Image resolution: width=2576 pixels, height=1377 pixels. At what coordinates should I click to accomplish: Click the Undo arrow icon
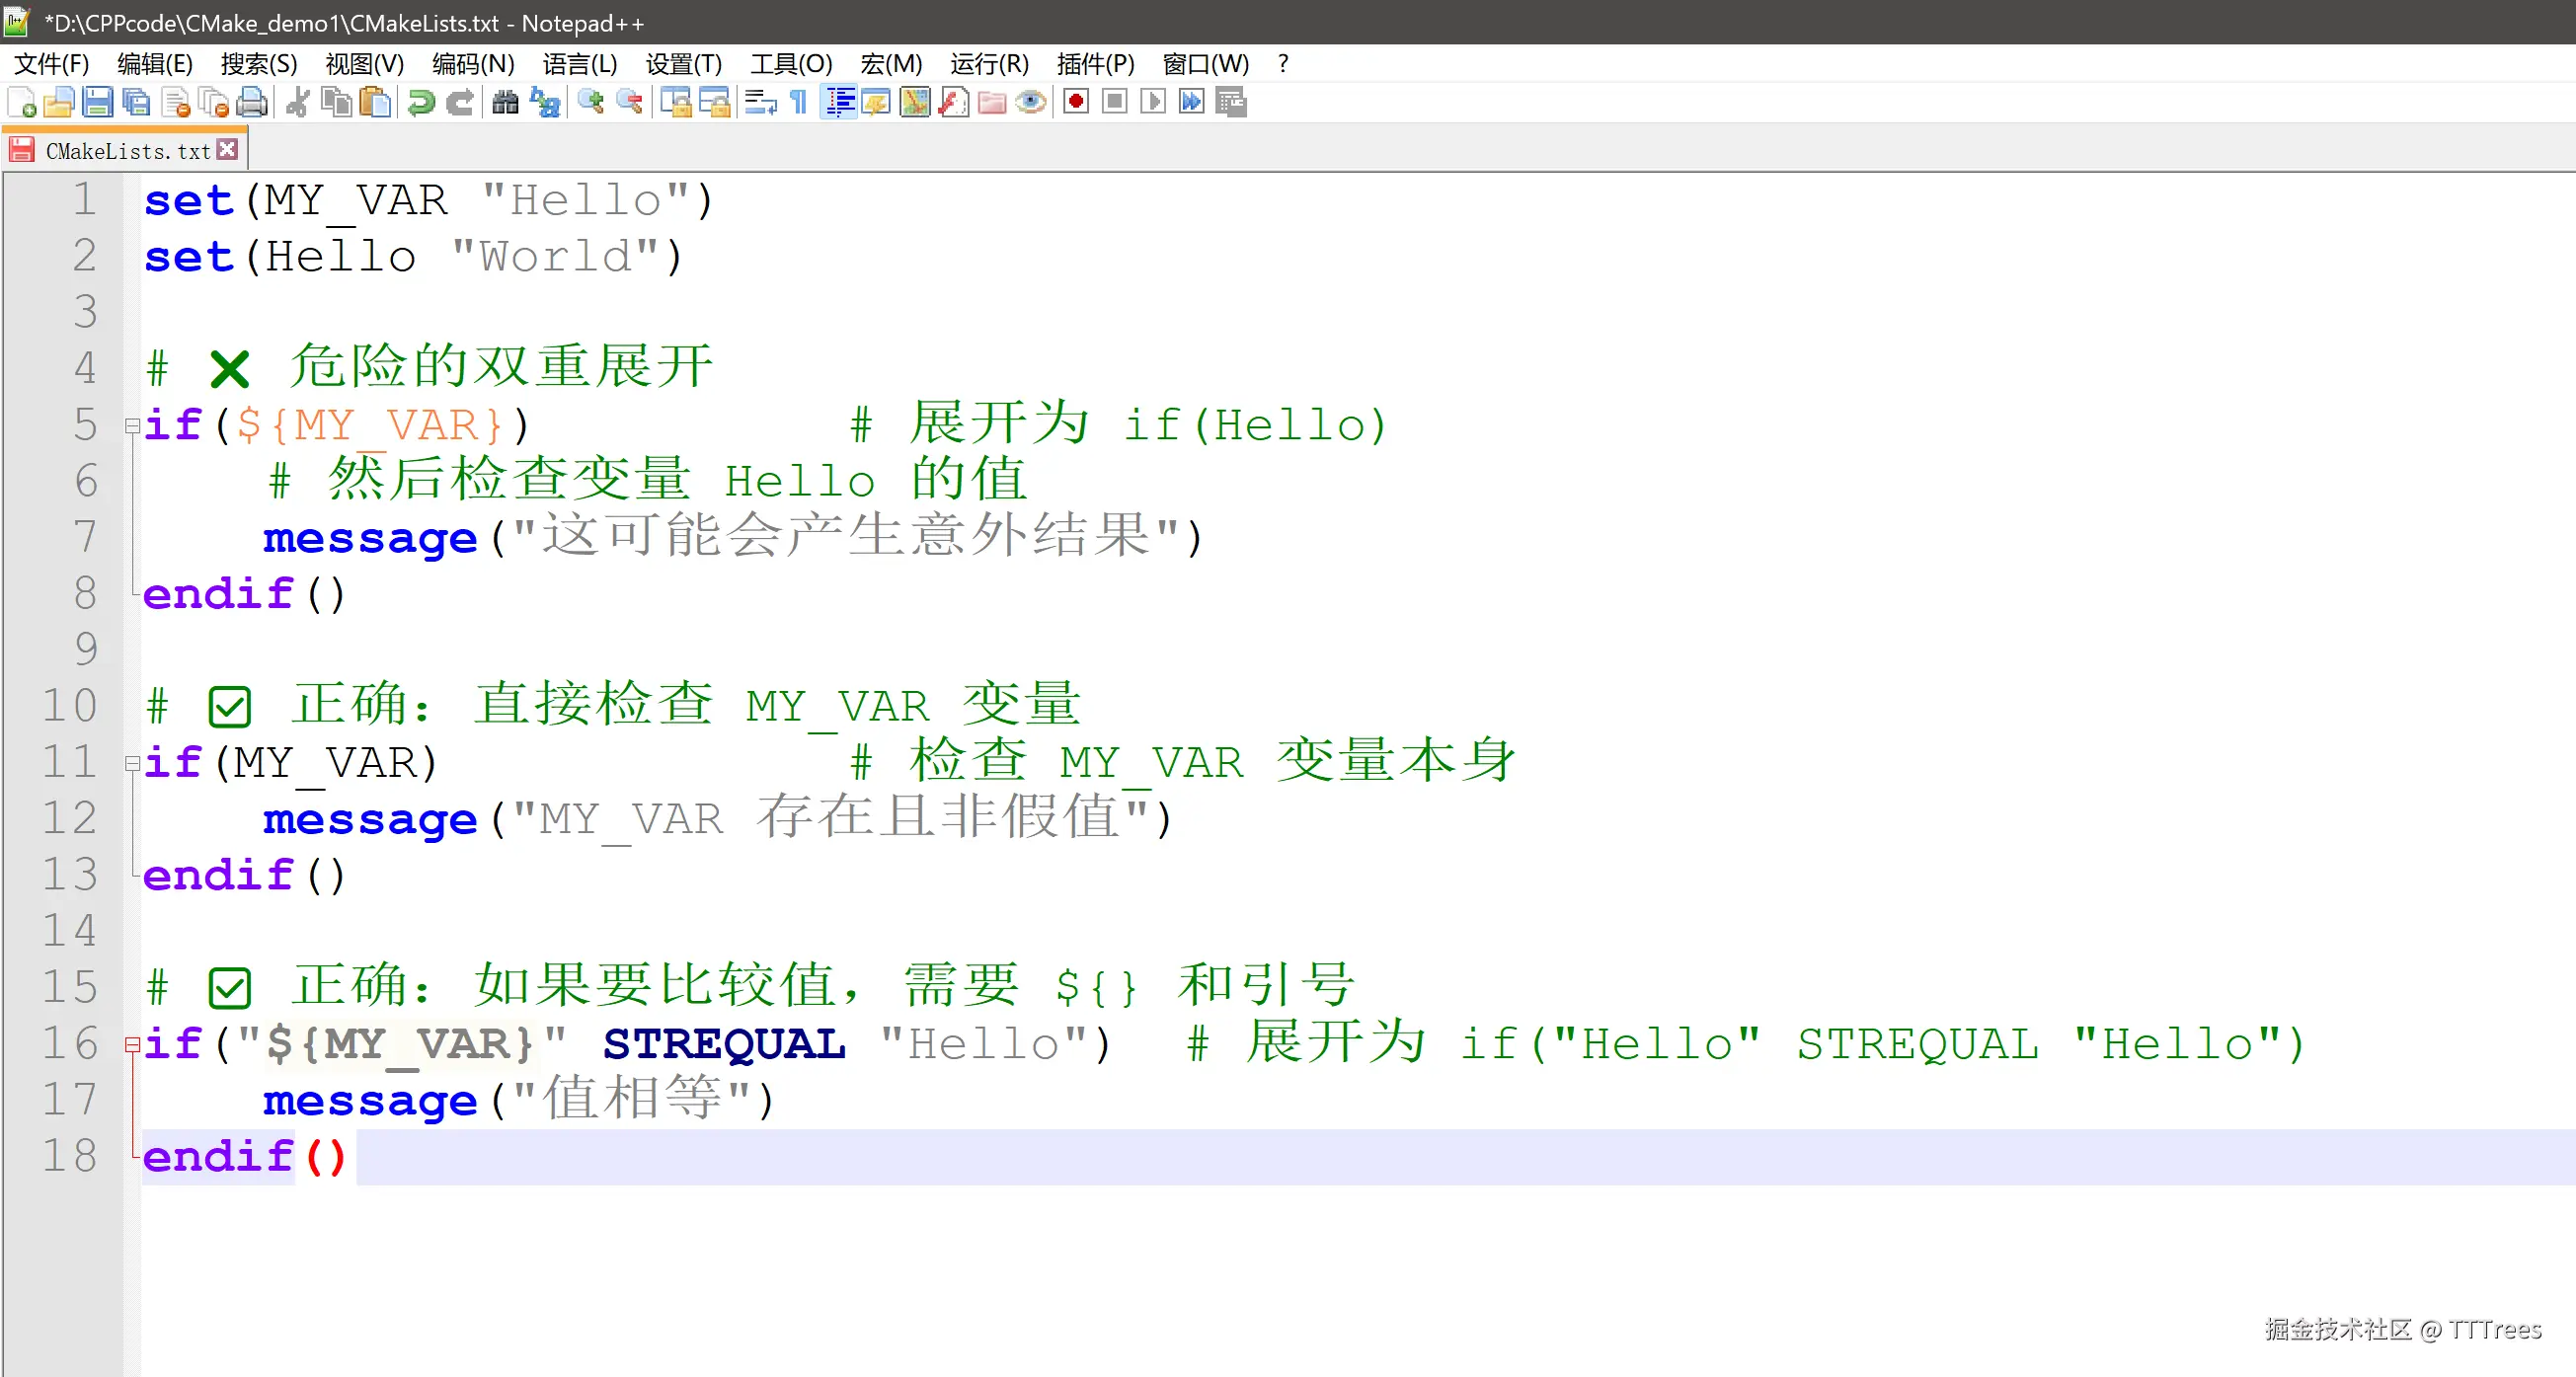(422, 103)
